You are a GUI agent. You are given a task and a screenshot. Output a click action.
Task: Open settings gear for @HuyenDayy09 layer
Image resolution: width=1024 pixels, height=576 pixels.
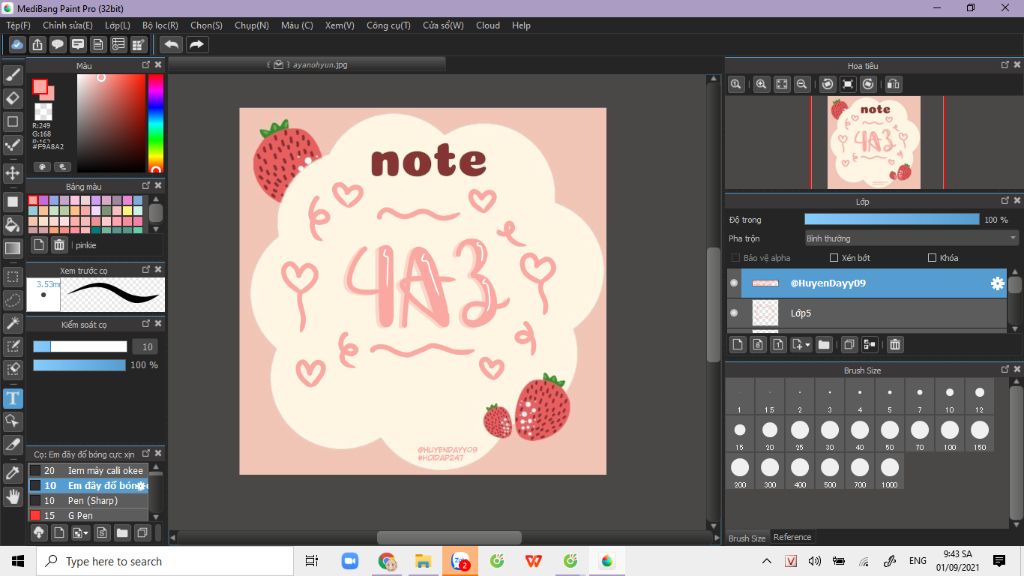(997, 283)
